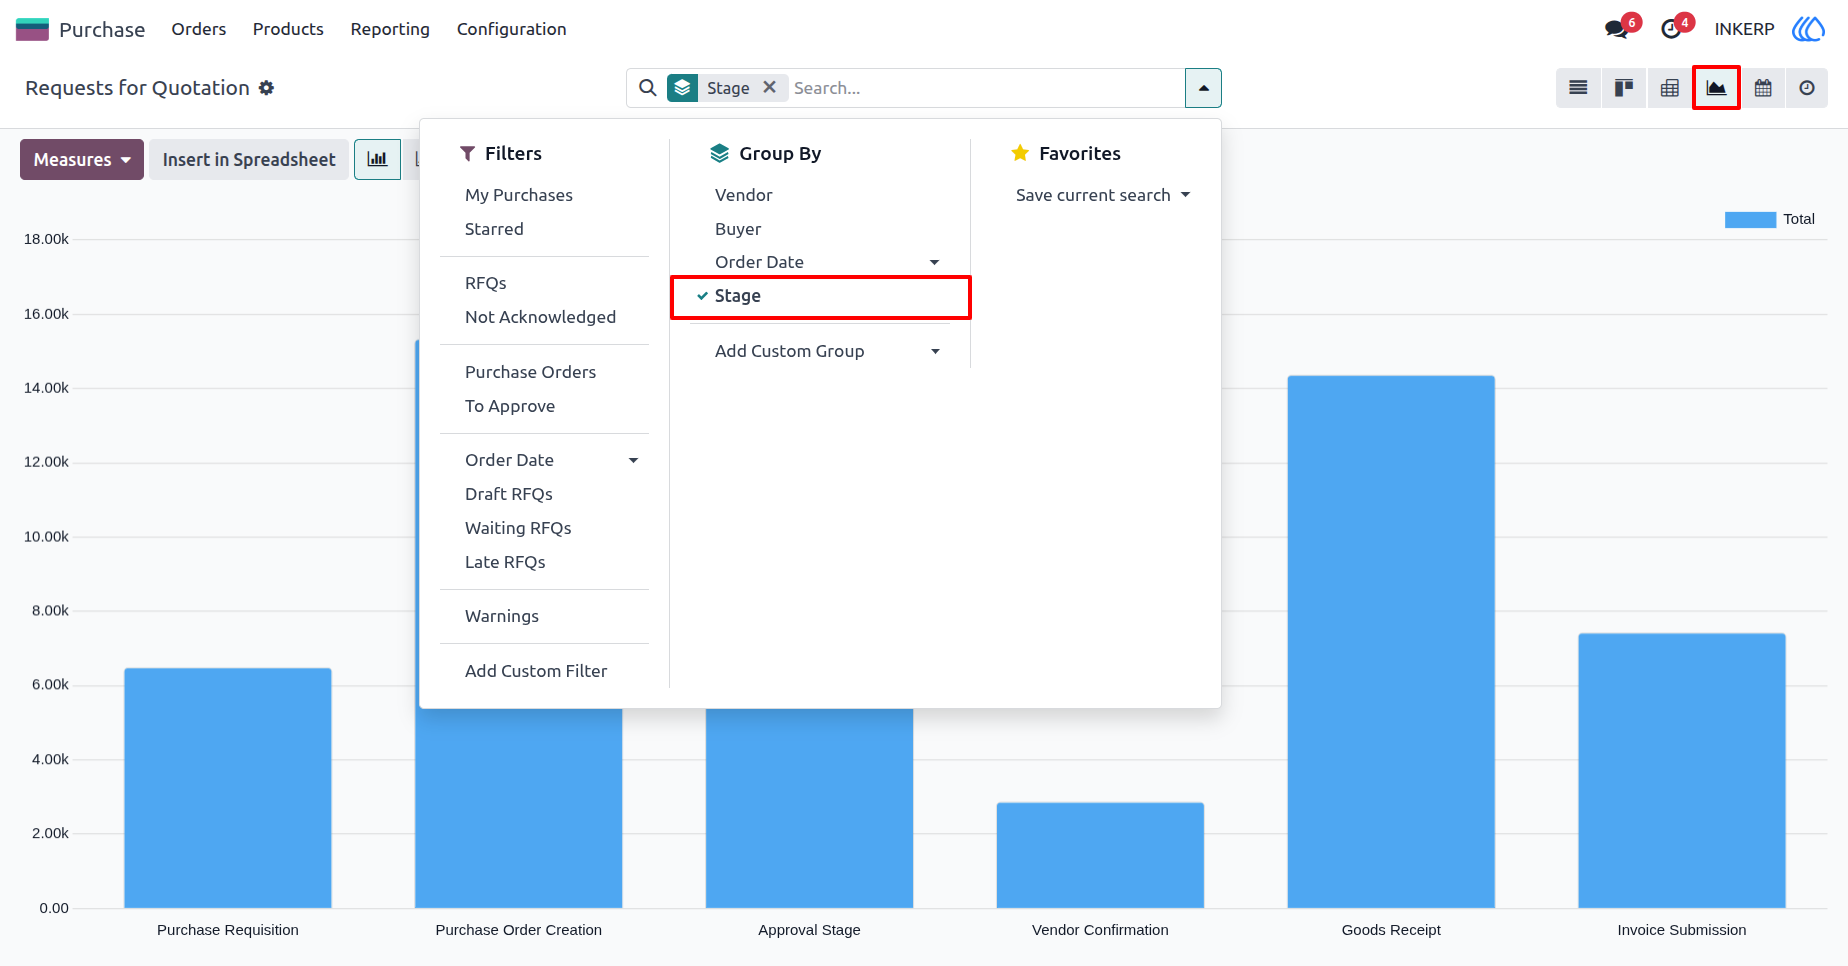The image size is (1848, 966).
Task: Switch to graph view
Action: (x=1716, y=88)
